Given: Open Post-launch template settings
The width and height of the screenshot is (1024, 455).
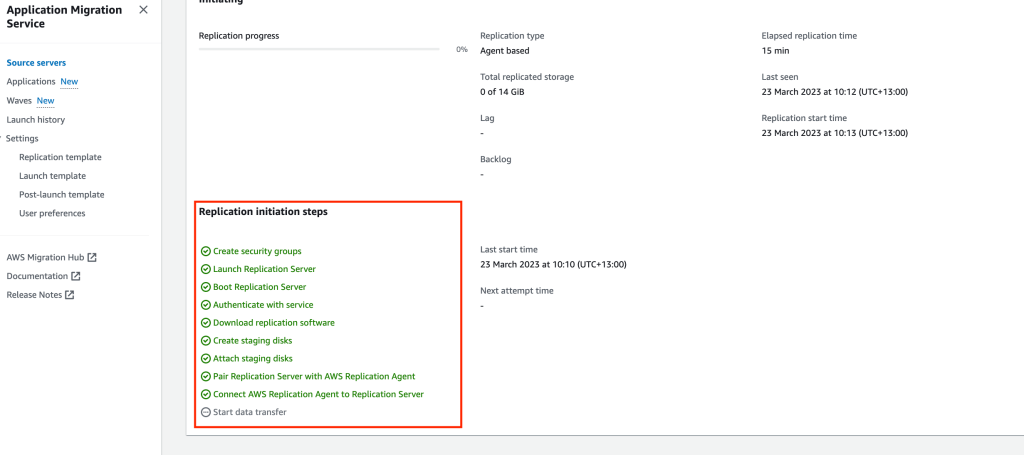Looking at the screenshot, I should [x=61, y=195].
